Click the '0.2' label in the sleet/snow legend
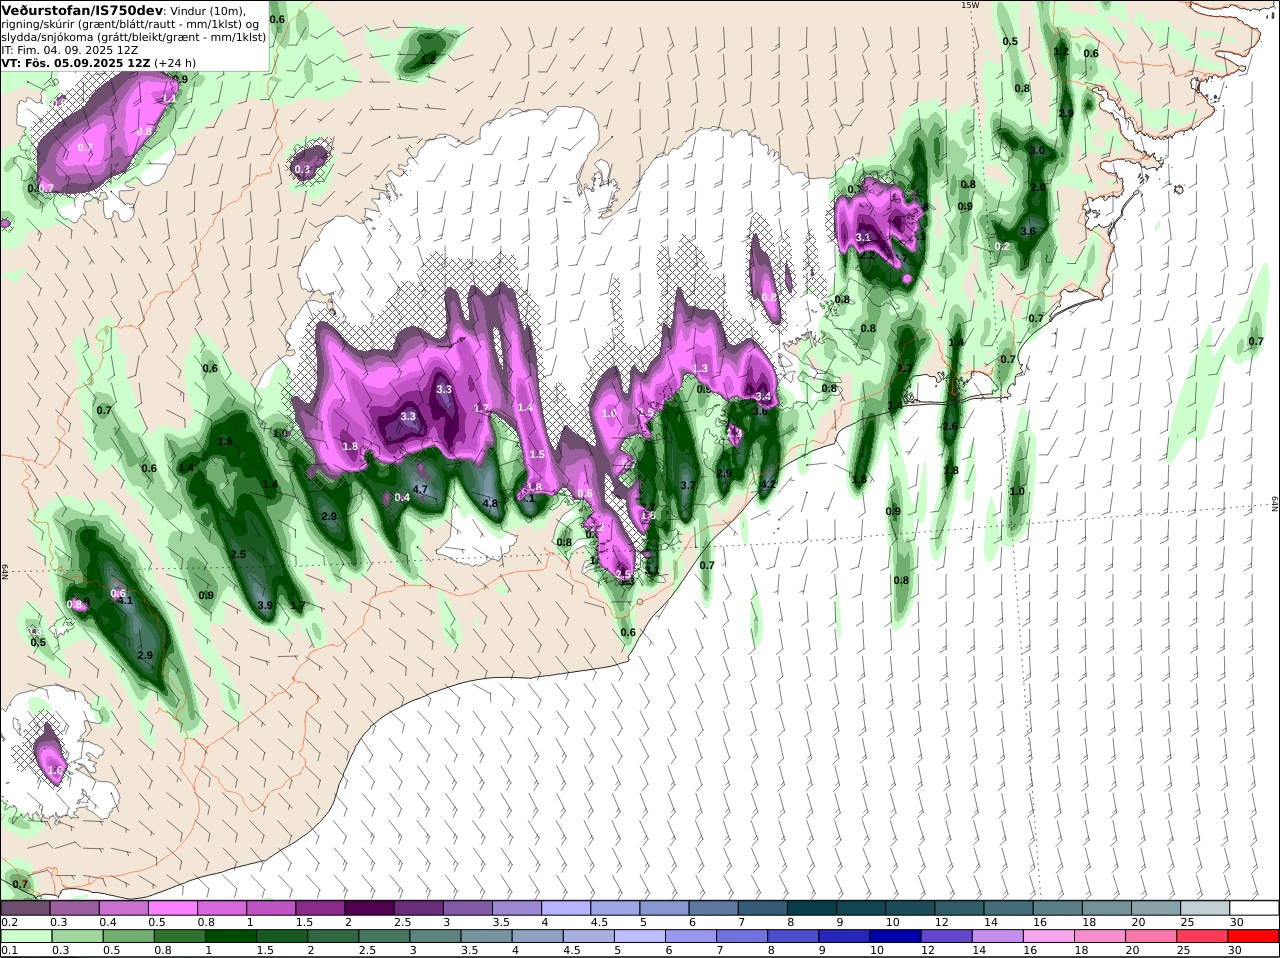 click(9, 922)
